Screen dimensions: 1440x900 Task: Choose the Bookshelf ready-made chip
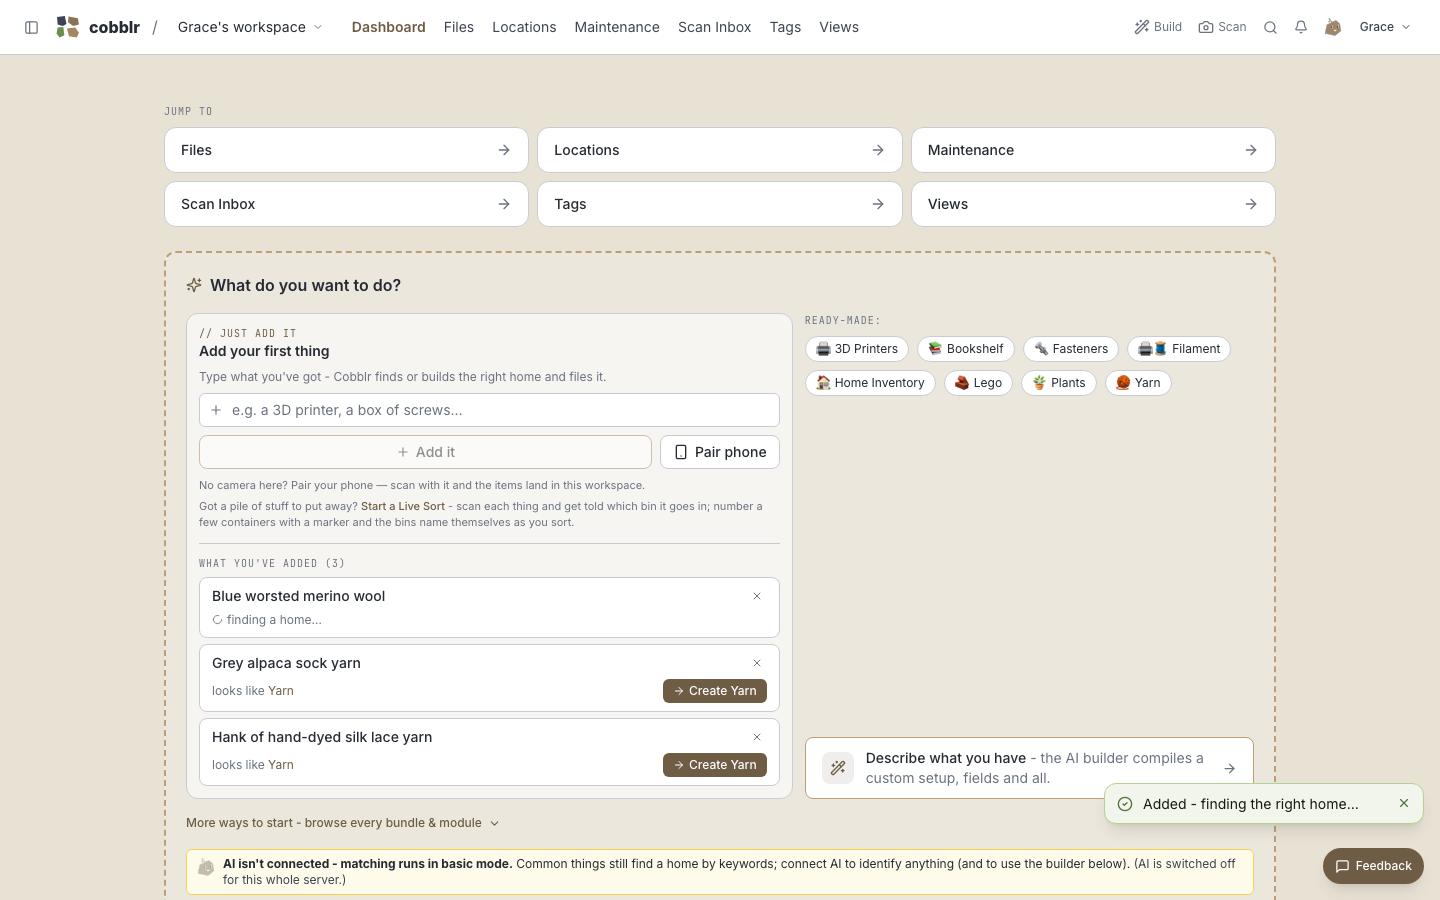coord(966,349)
